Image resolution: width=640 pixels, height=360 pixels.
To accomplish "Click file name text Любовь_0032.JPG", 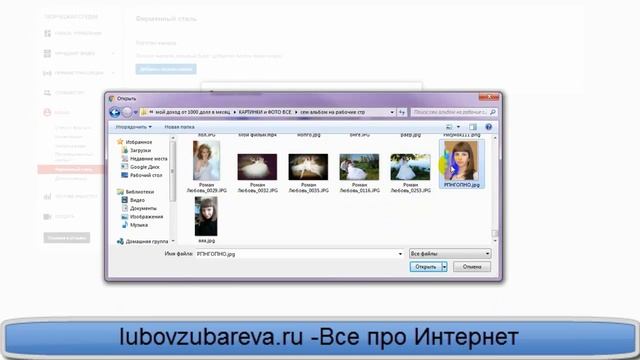I will click(x=258, y=191).
